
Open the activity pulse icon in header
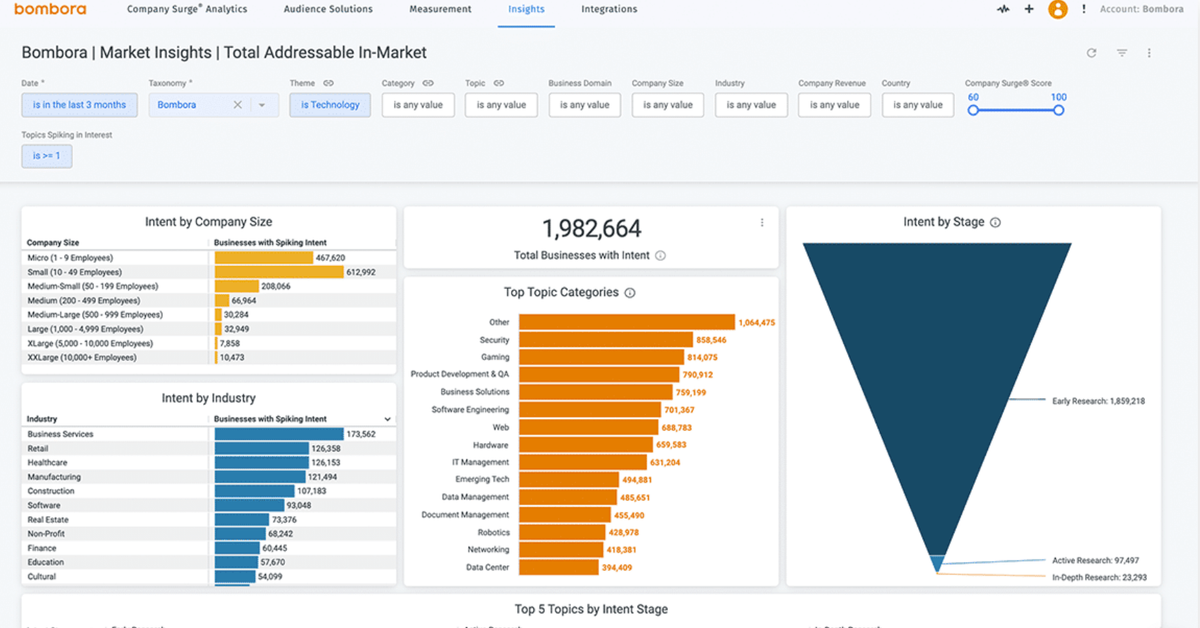pyautogui.click(x=1003, y=9)
